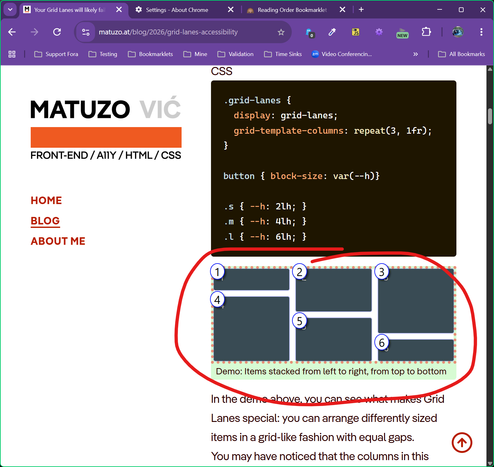Close the Your Grid Lanes tab

pos(119,10)
